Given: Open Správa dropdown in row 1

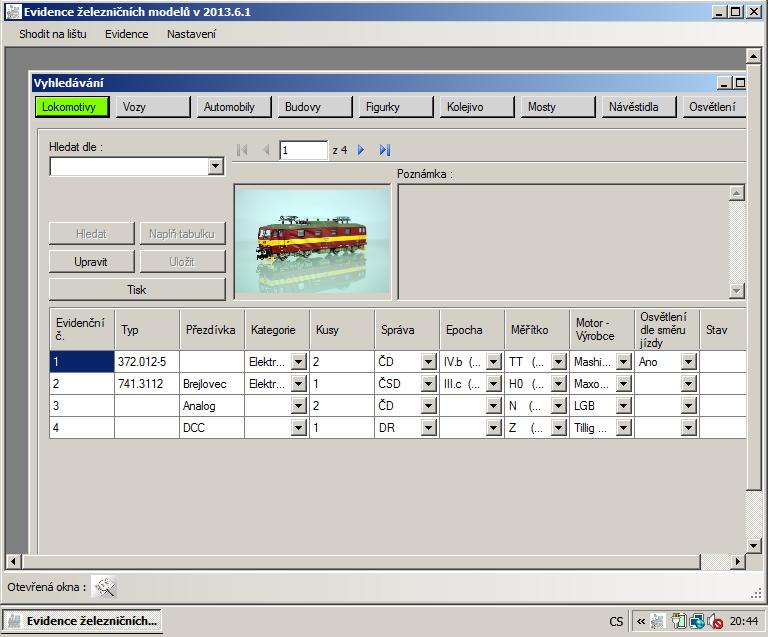Looking at the screenshot, I should pos(429,362).
